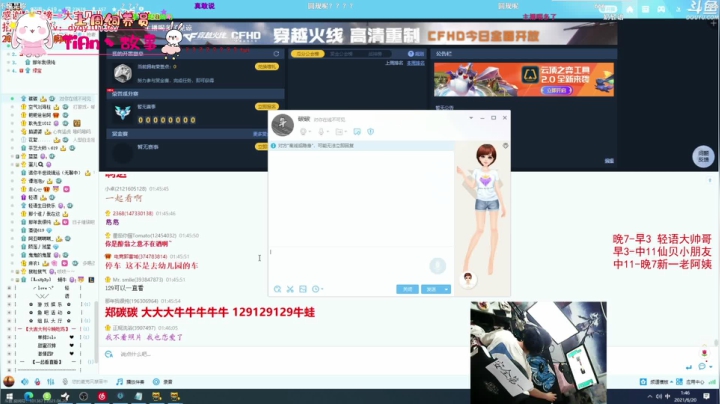Screen dimensions: 720x404
Task: Click the home icon in the top right bar
Action: [x=630, y=9]
